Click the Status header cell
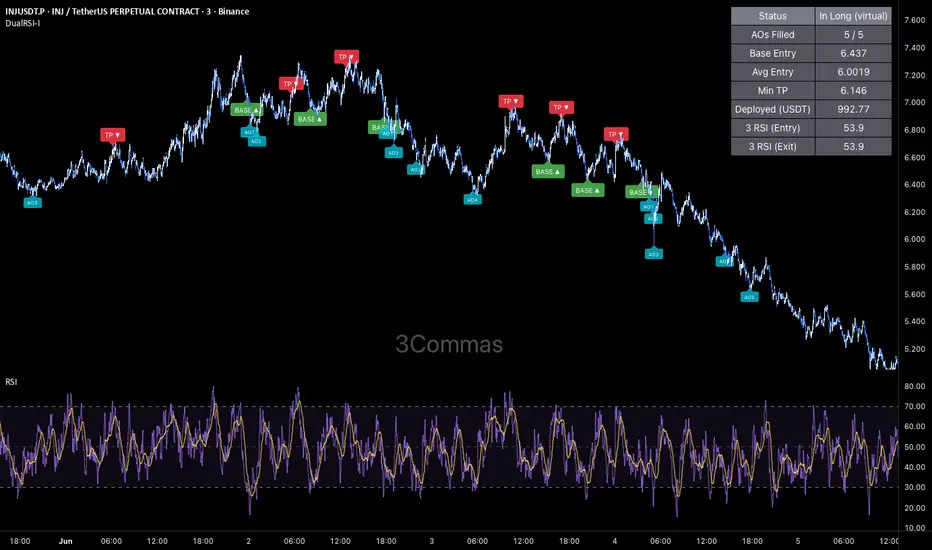The image size is (932, 550). tap(772, 16)
